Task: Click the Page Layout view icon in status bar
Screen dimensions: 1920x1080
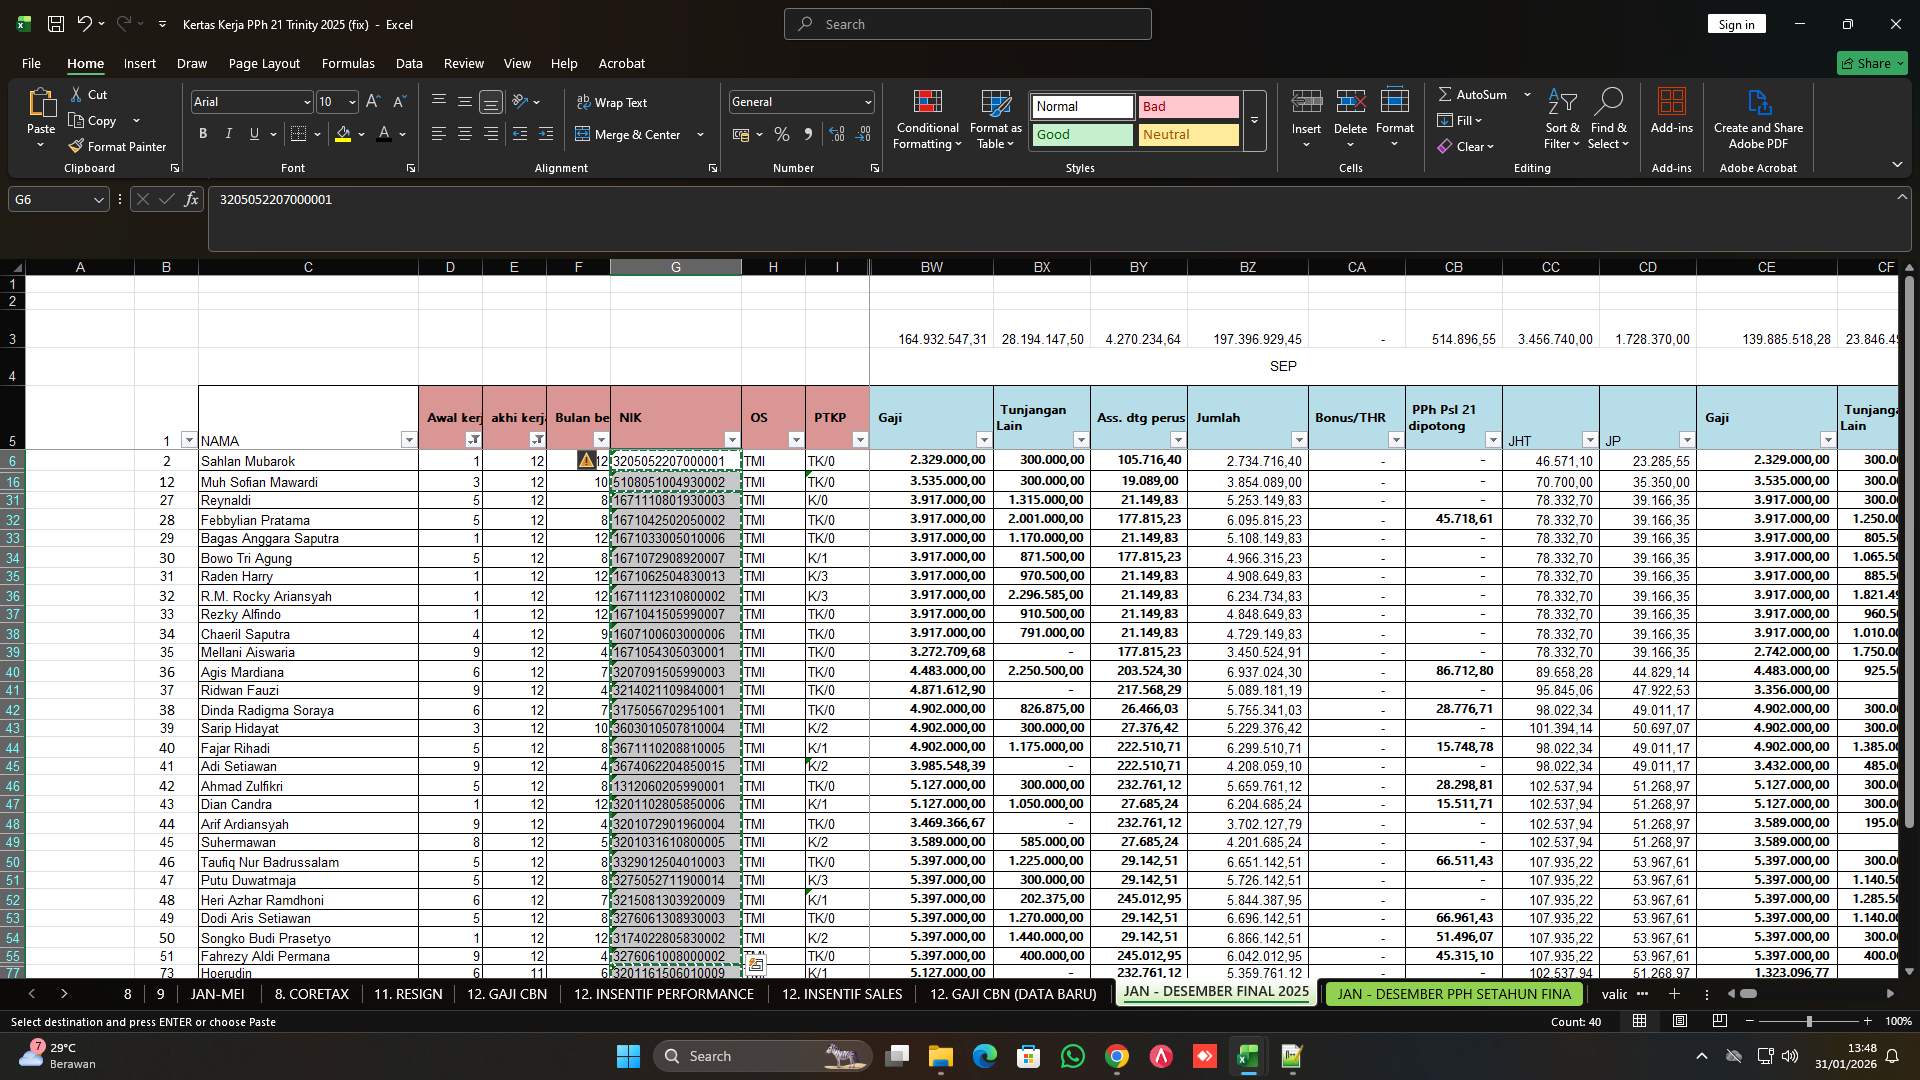Action: [1680, 1021]
